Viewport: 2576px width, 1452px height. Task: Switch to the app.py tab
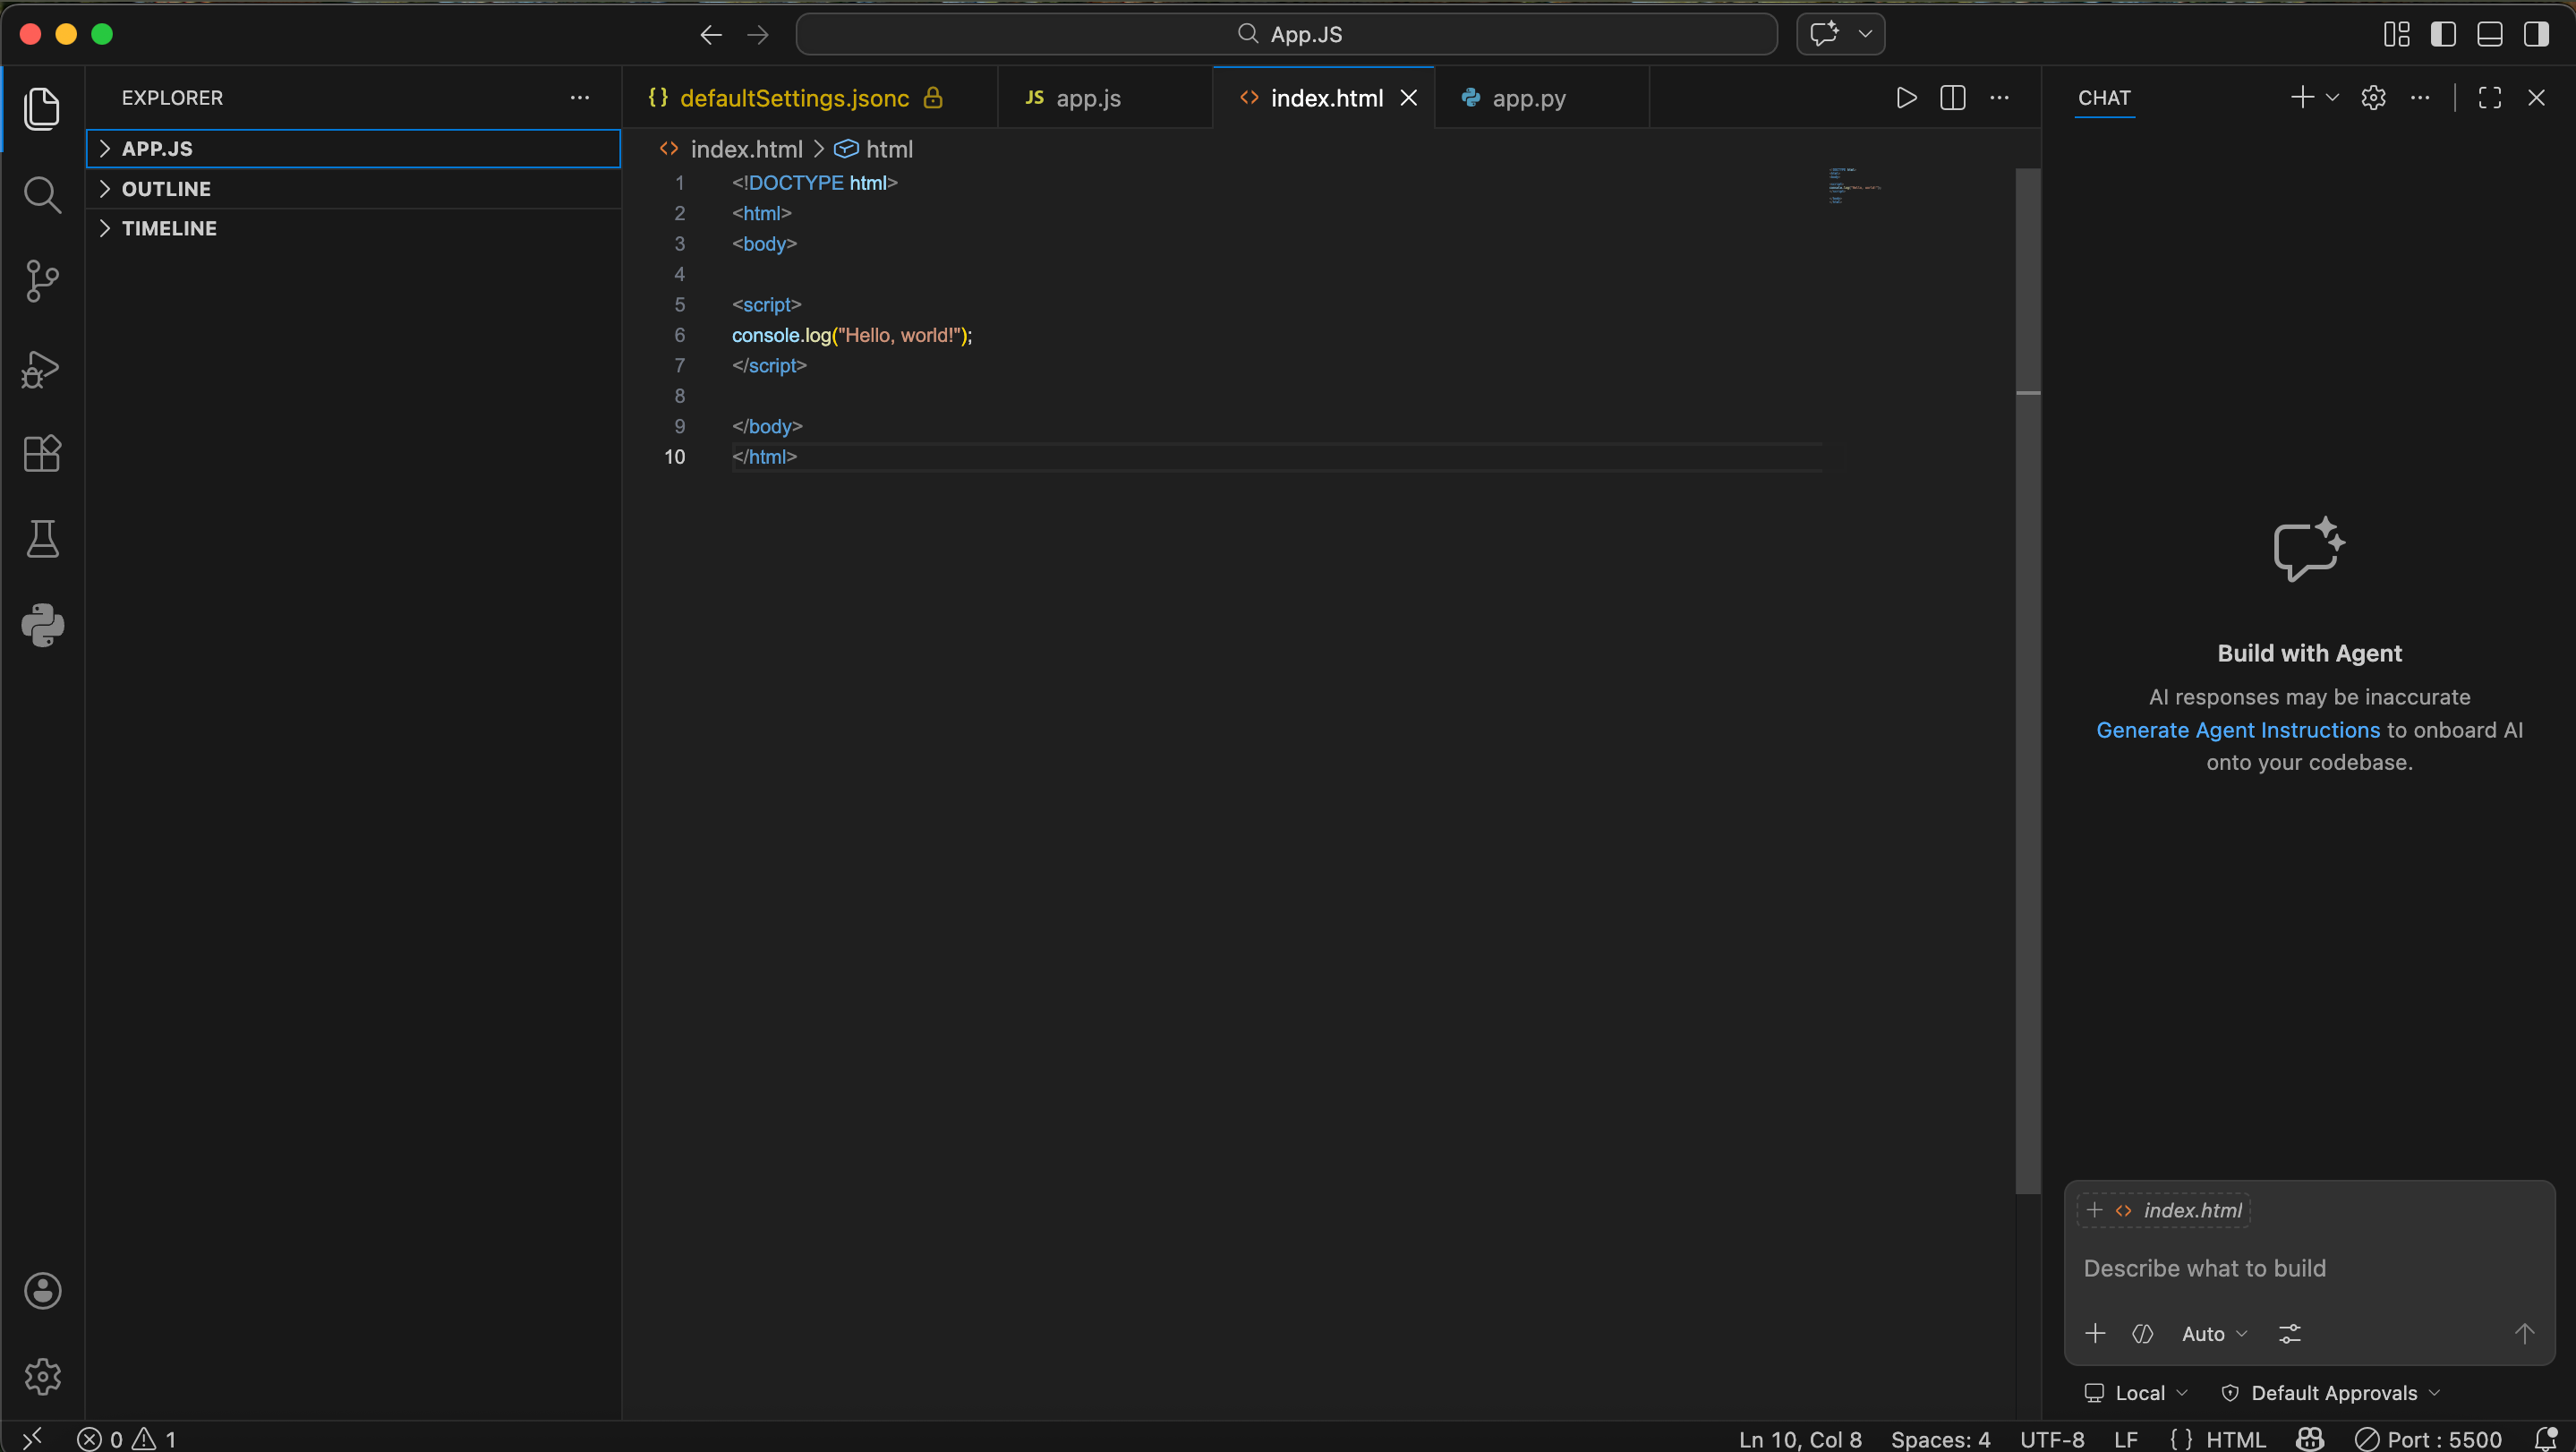(x=1528, y=98)
